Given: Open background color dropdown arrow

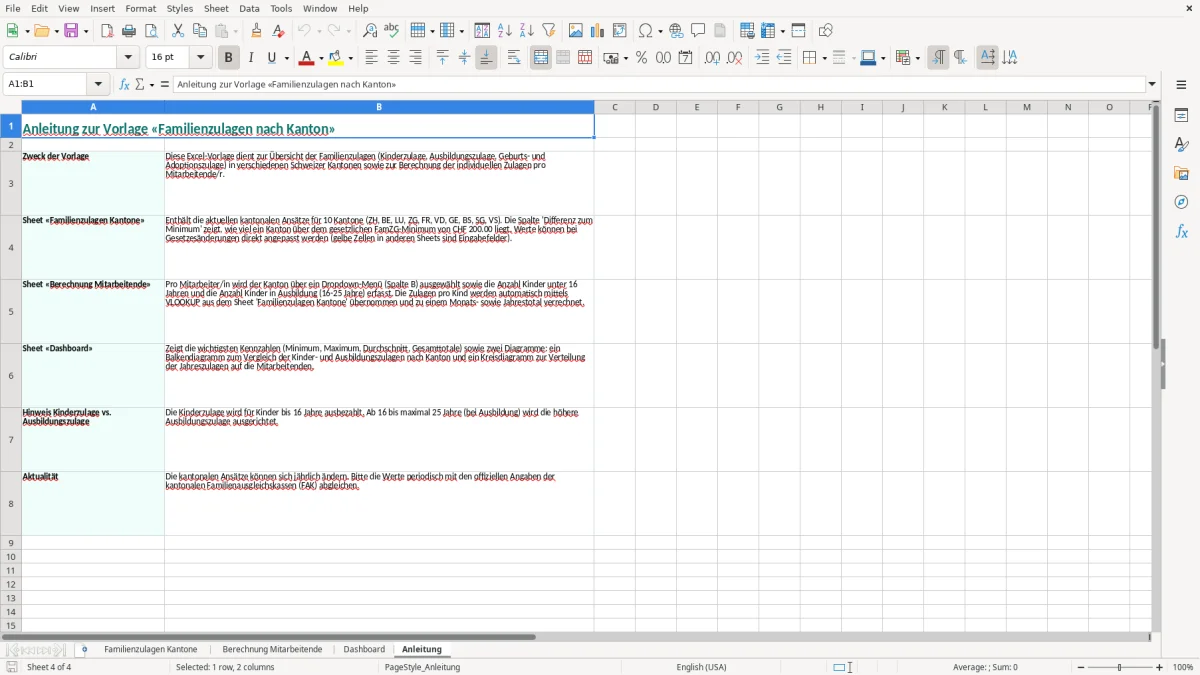Looking at the screenshot, I should pos(351,58).
